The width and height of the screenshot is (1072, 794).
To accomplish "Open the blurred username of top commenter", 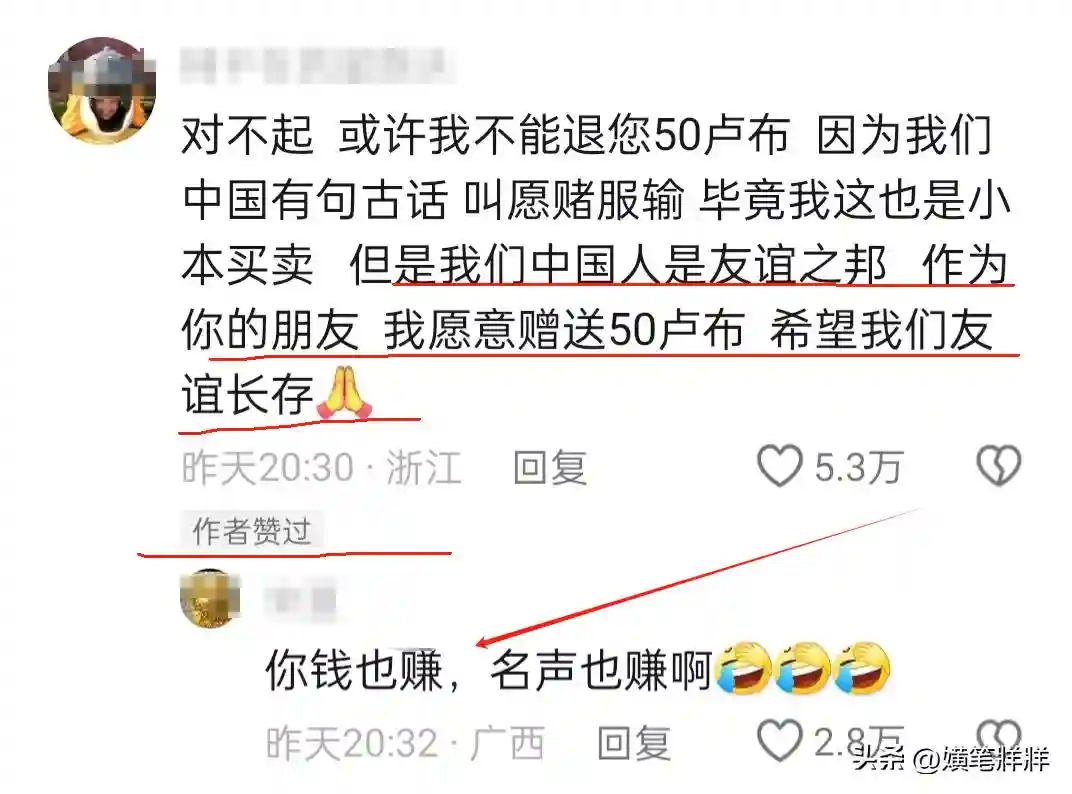I will pyautogui.click(x=314, y=66).
